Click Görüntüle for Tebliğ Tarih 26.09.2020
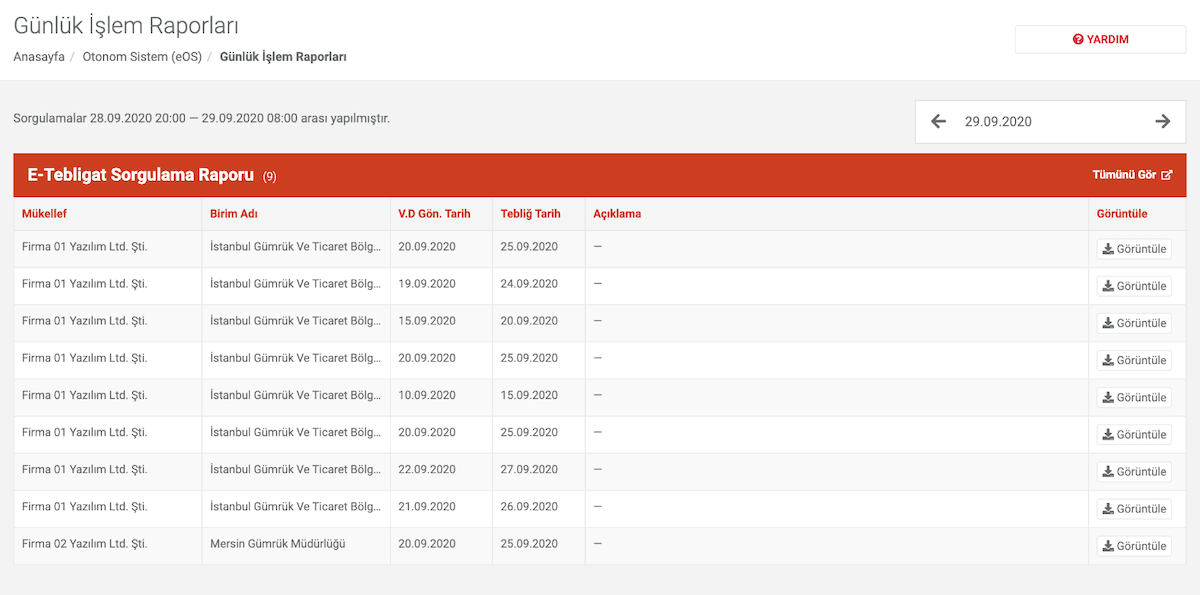Viewport: 1200px width, 595px height. pos(1134,509)
